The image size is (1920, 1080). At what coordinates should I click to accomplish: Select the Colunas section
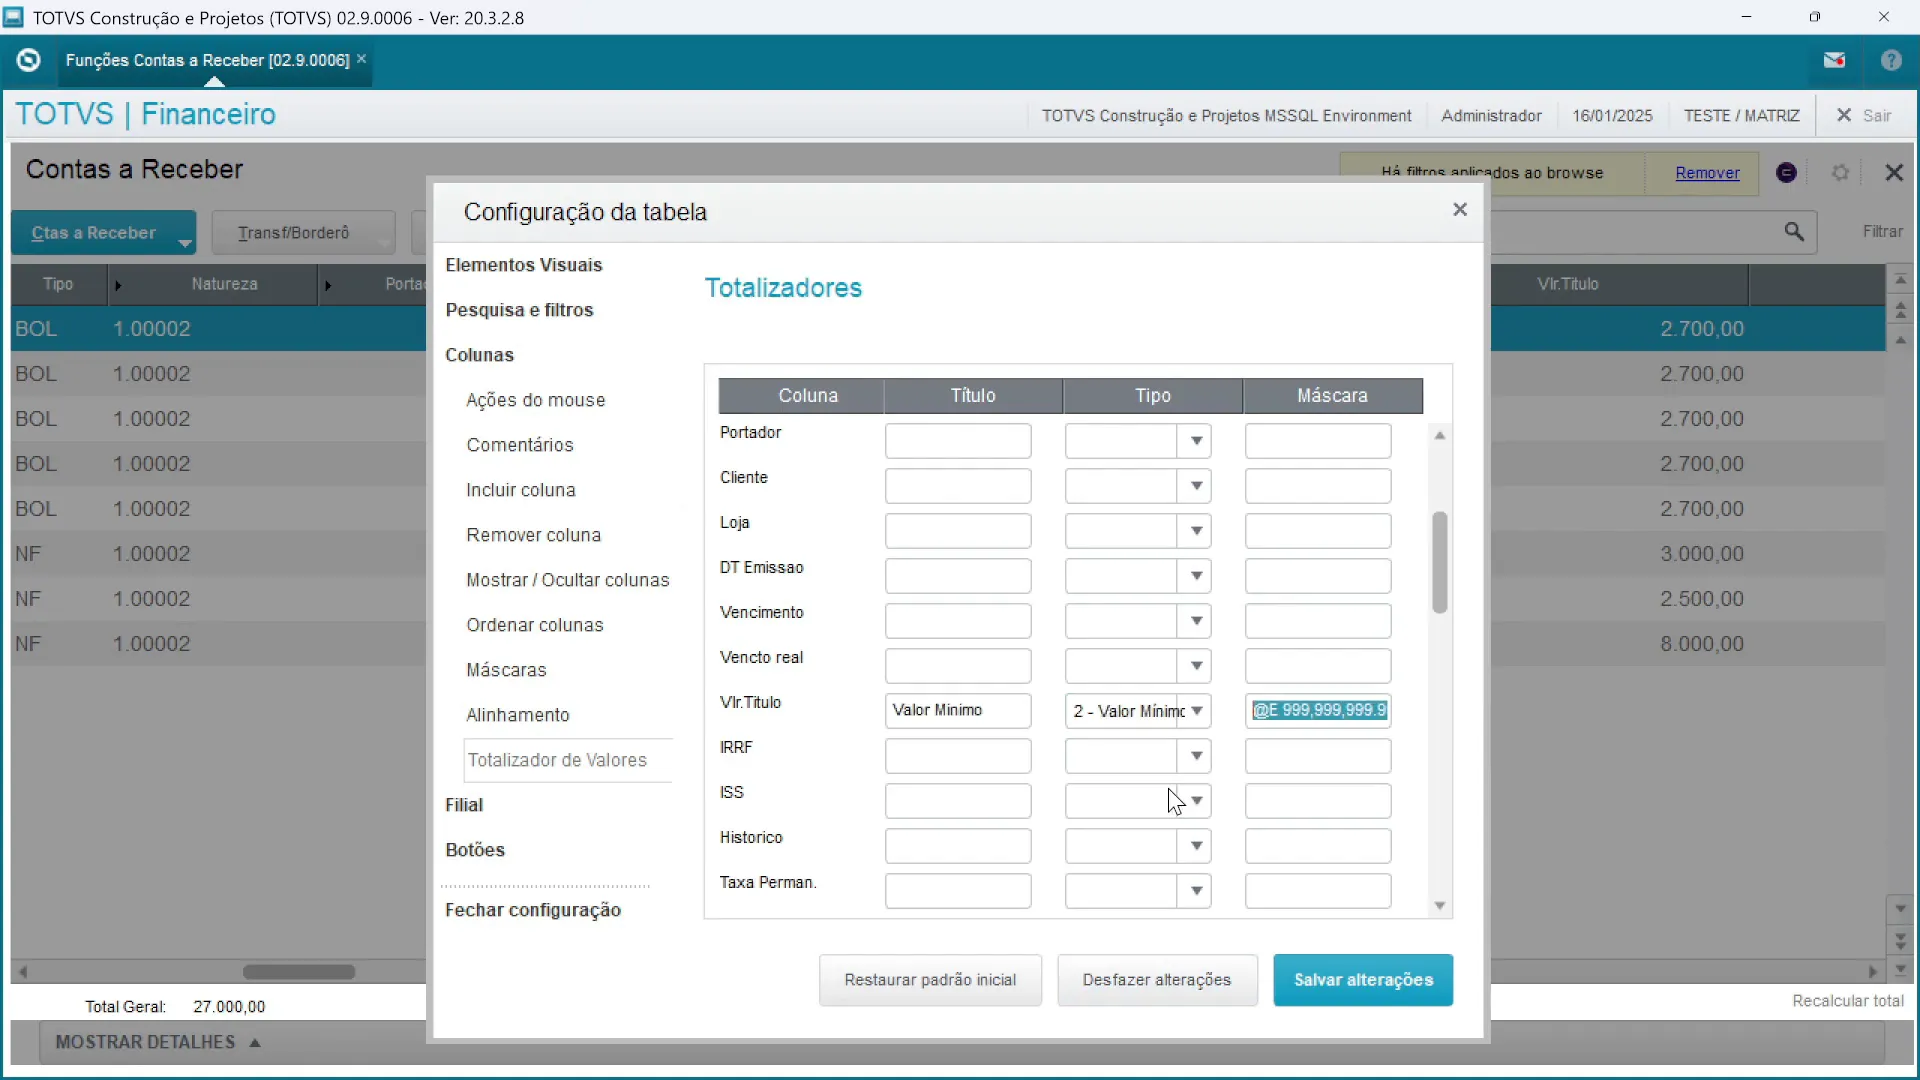pos(479,355)
